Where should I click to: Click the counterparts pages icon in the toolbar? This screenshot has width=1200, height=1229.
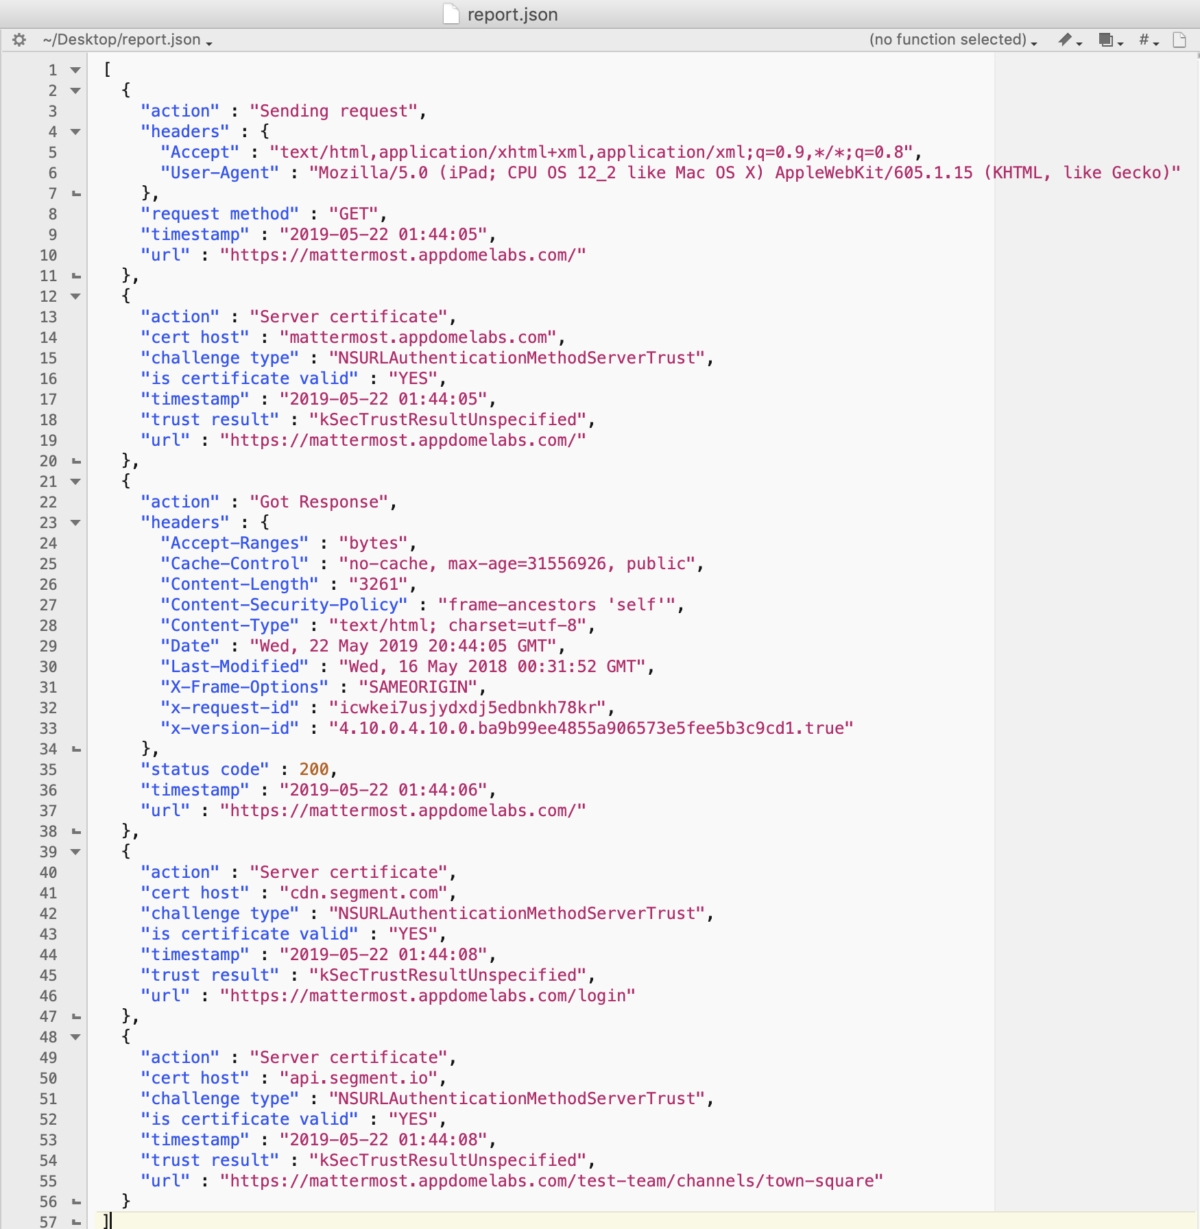1104,39
